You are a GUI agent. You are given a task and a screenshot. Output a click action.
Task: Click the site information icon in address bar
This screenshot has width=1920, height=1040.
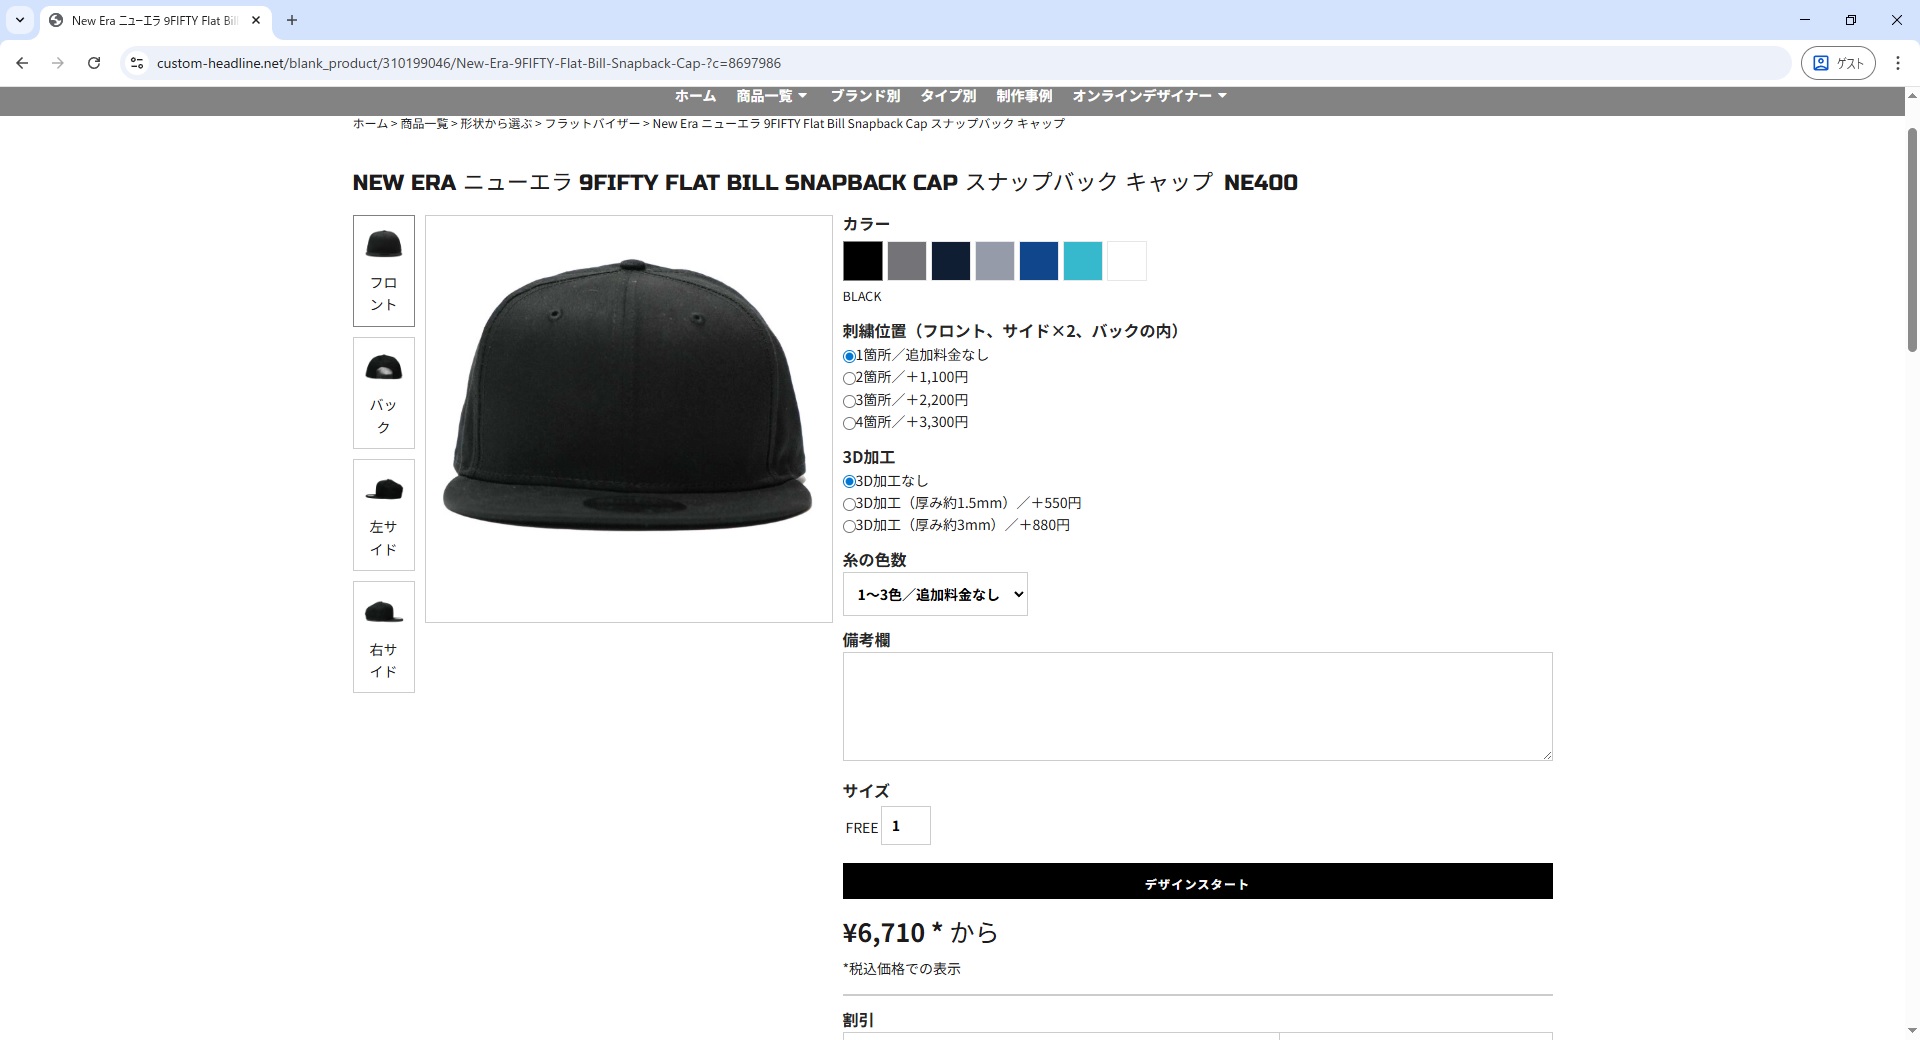[137, 63]
